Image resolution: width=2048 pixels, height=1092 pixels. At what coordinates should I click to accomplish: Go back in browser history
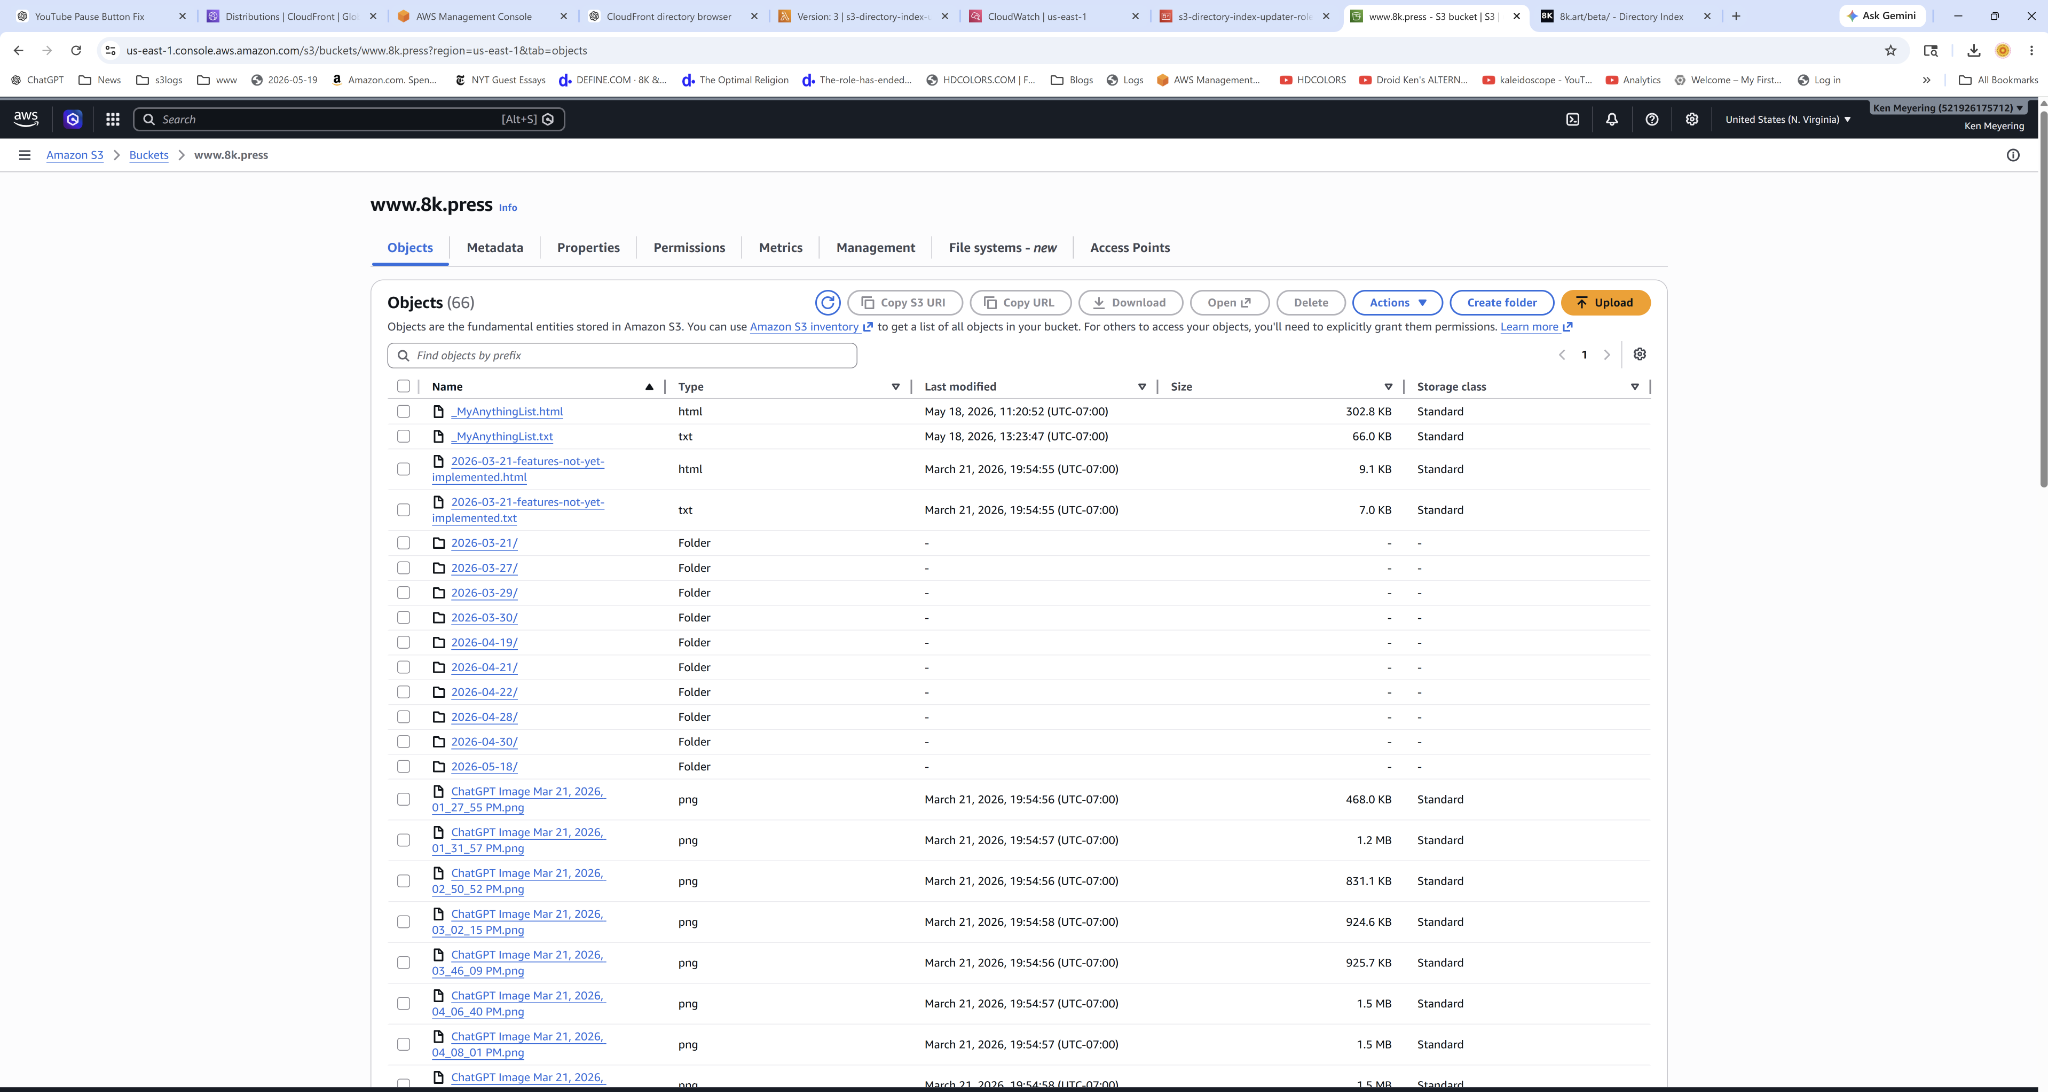pyautogui.click(x=18, y=50)
